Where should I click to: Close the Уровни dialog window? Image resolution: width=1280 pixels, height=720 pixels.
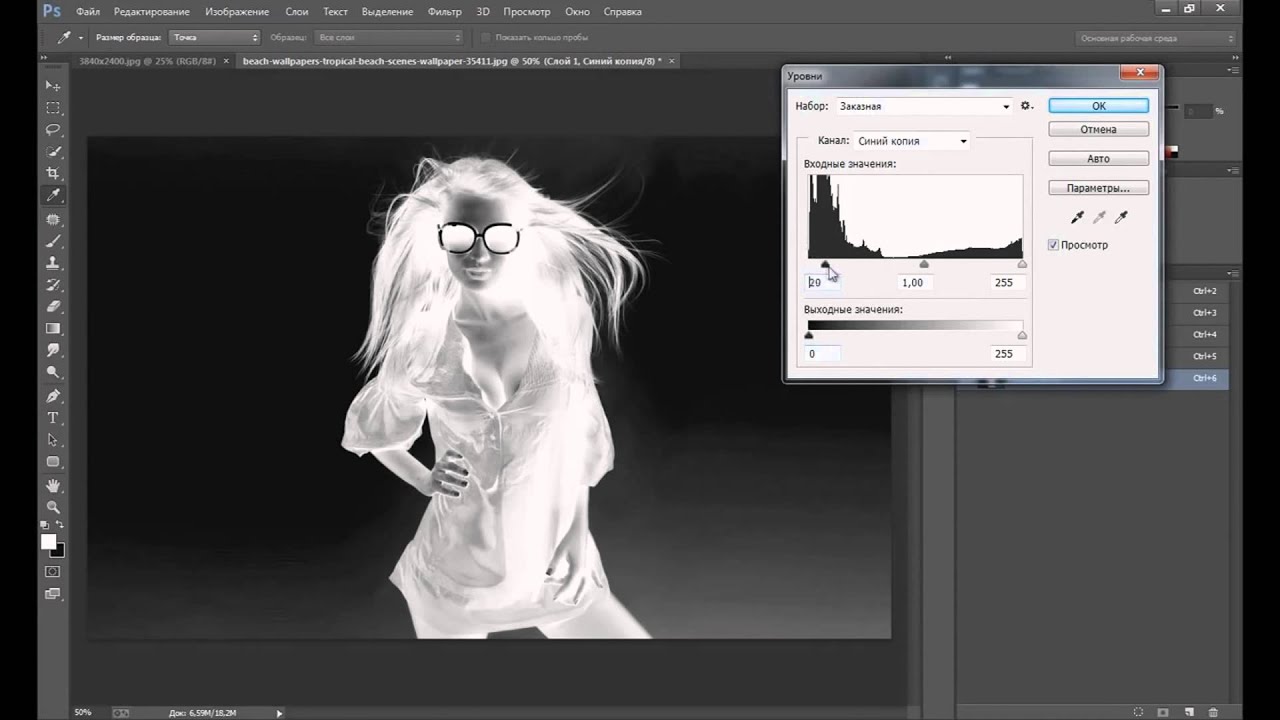(x=1139, y=73)
